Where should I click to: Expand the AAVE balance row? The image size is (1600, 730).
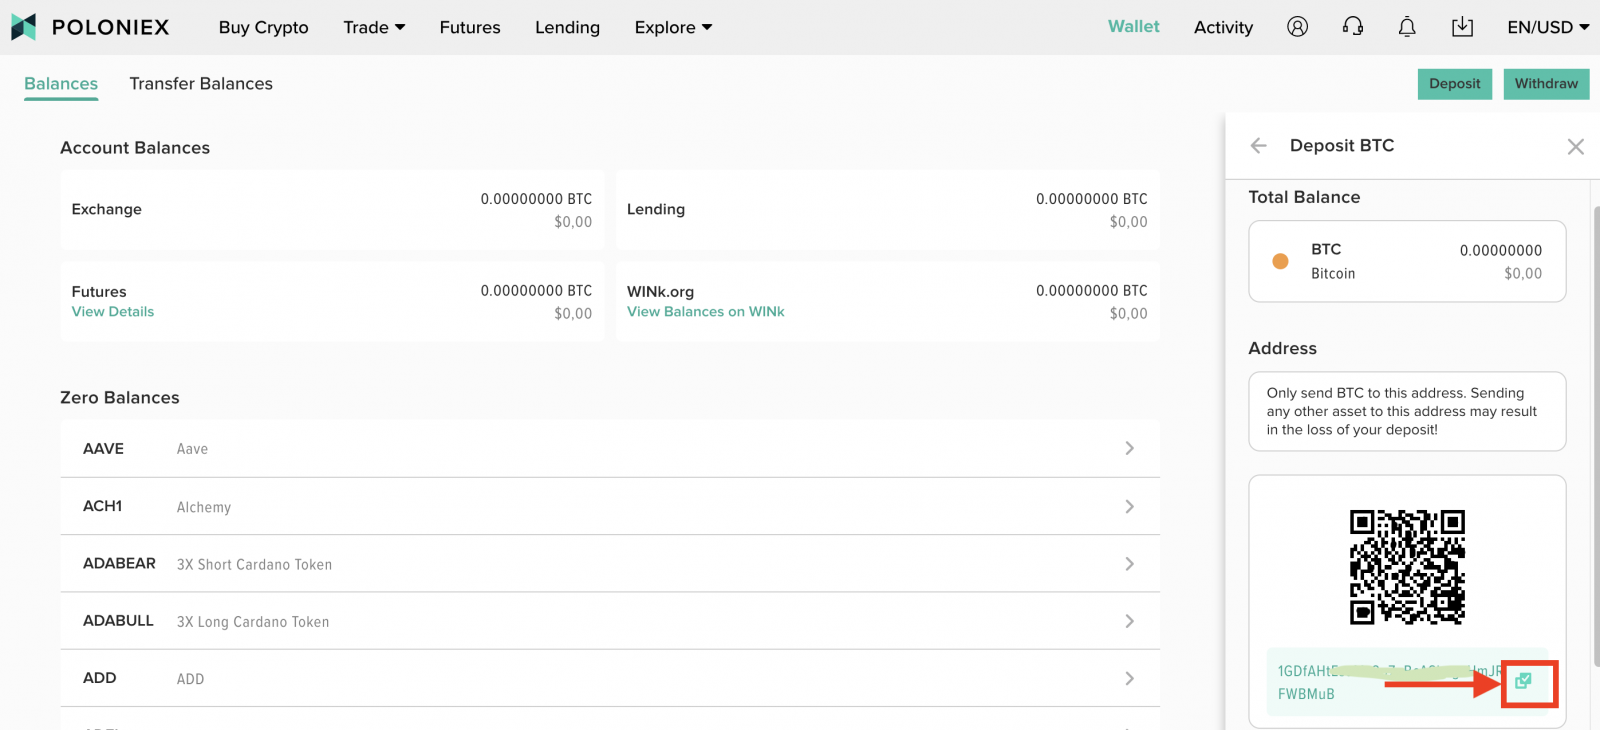[1129, 449]
